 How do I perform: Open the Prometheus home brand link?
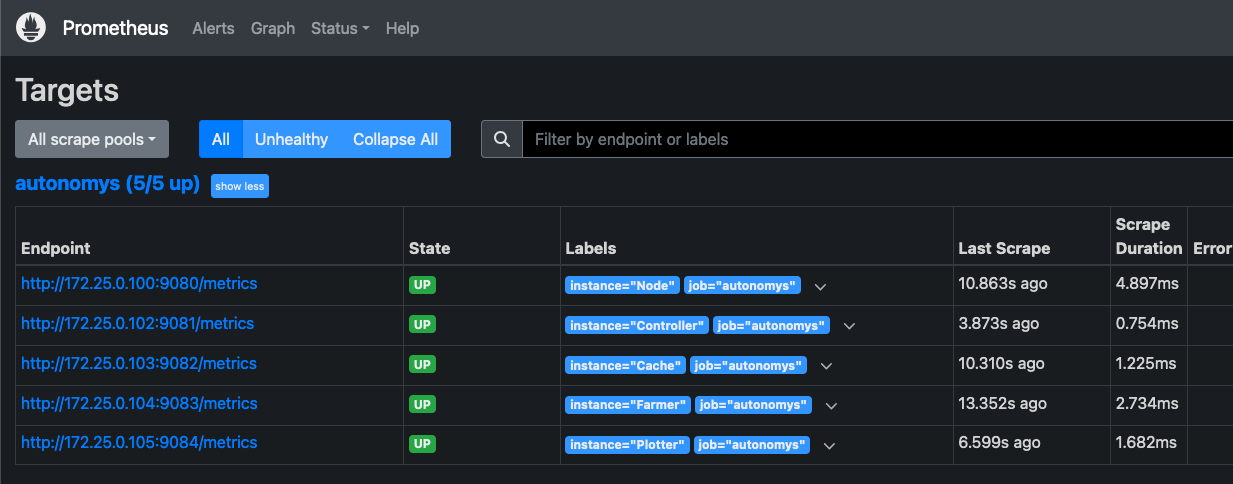pos(115,28)
